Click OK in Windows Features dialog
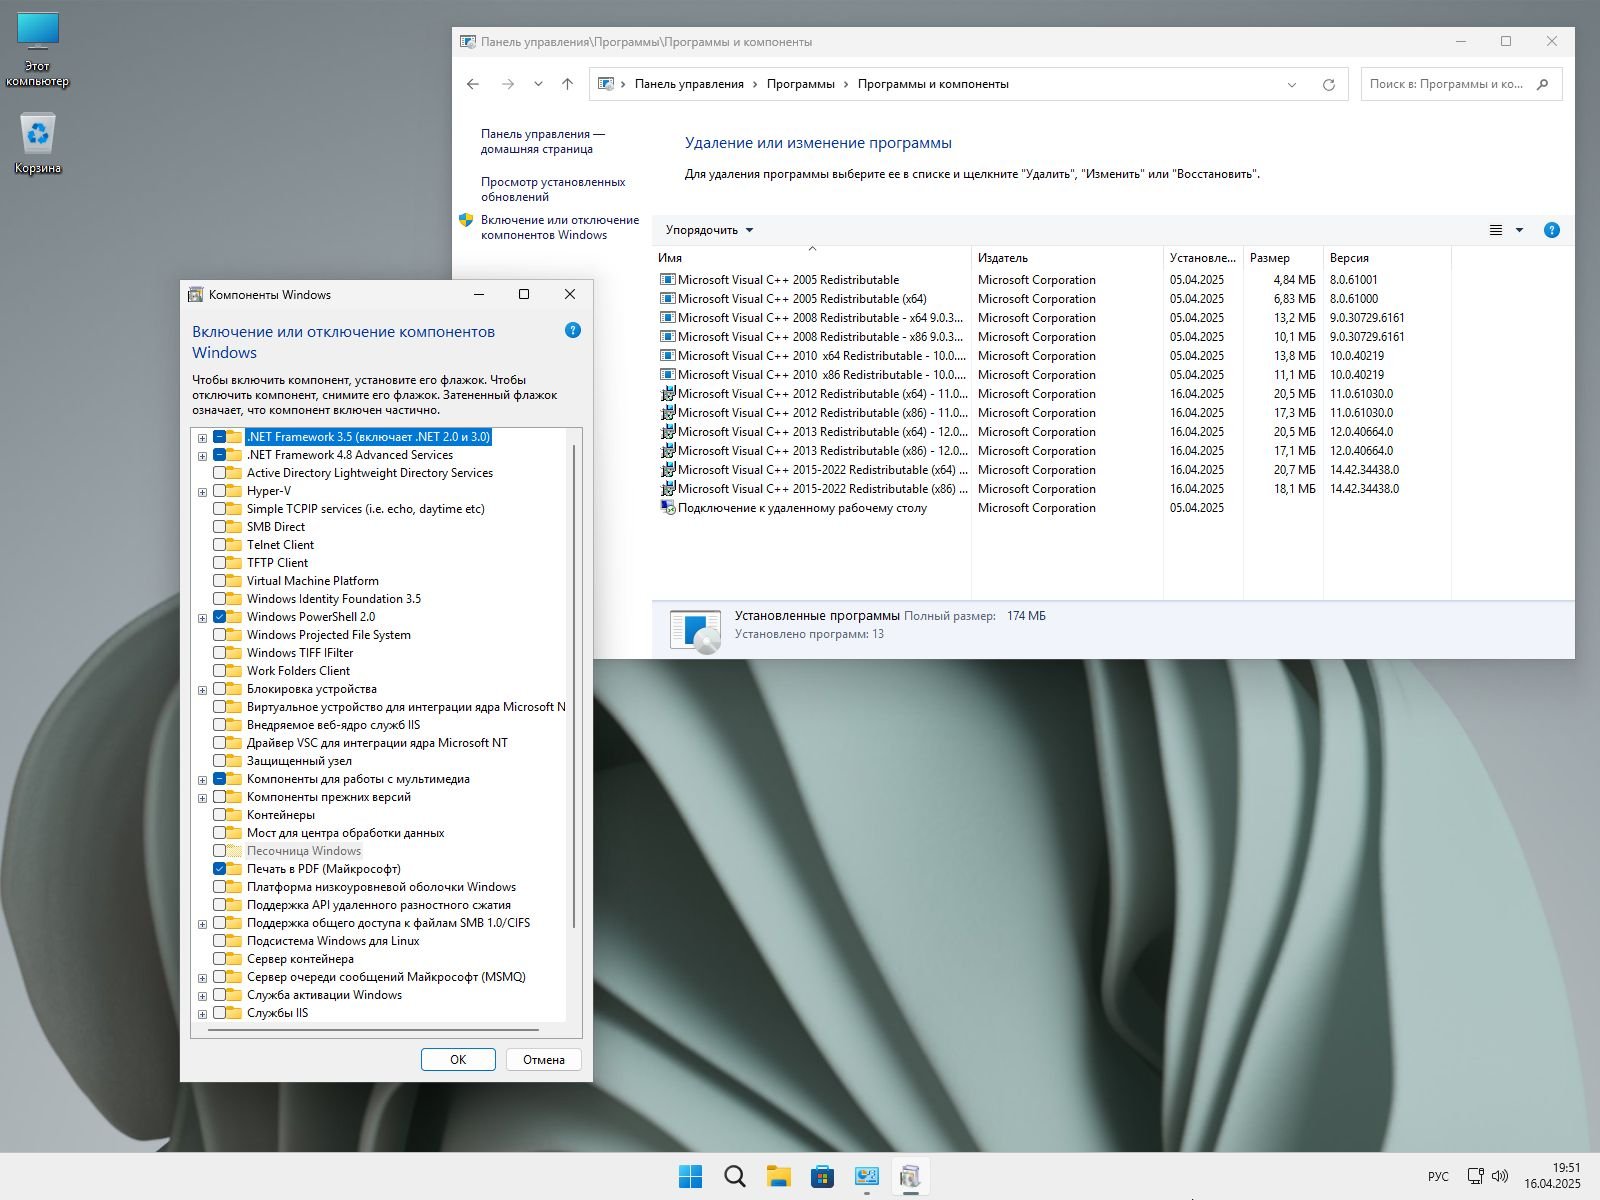This screenshot has height=1200, width=1600. pyautogui.click(x=458, y=1060)
